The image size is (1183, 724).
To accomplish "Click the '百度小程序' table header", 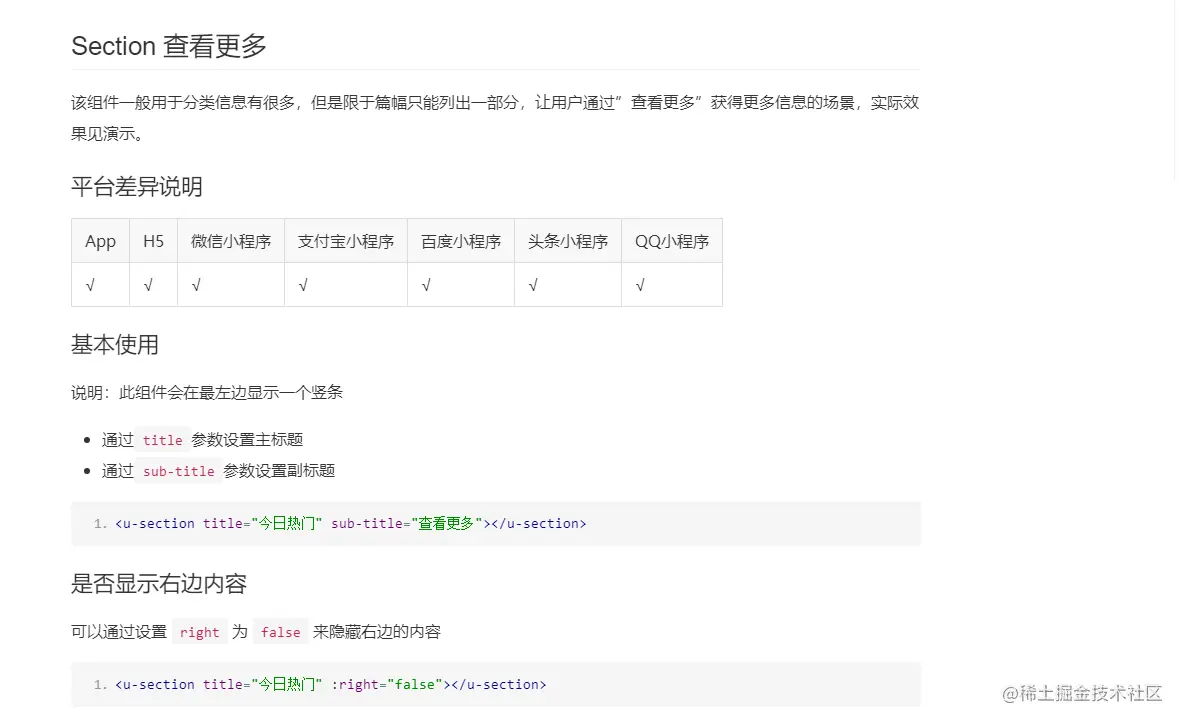I will [461, 241].
